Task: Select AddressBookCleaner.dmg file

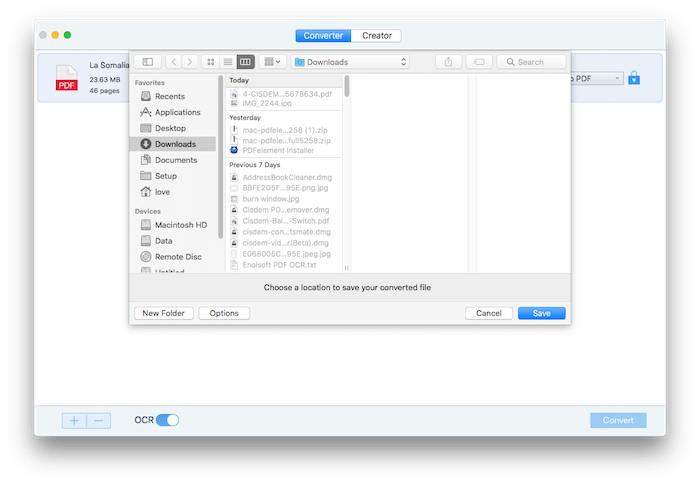Action: point(284,178)
